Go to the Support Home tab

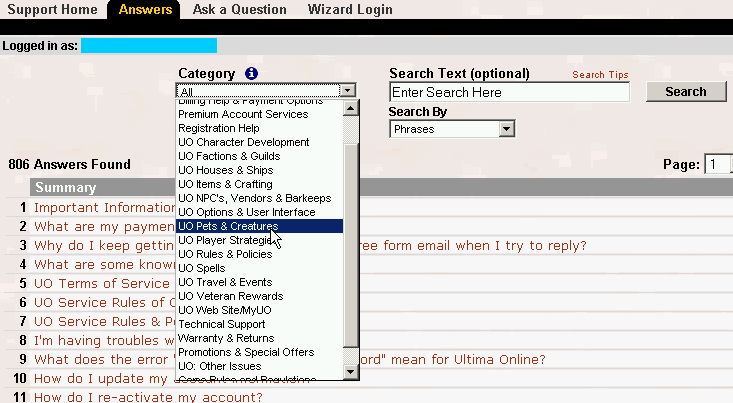(x=52, y=9)
